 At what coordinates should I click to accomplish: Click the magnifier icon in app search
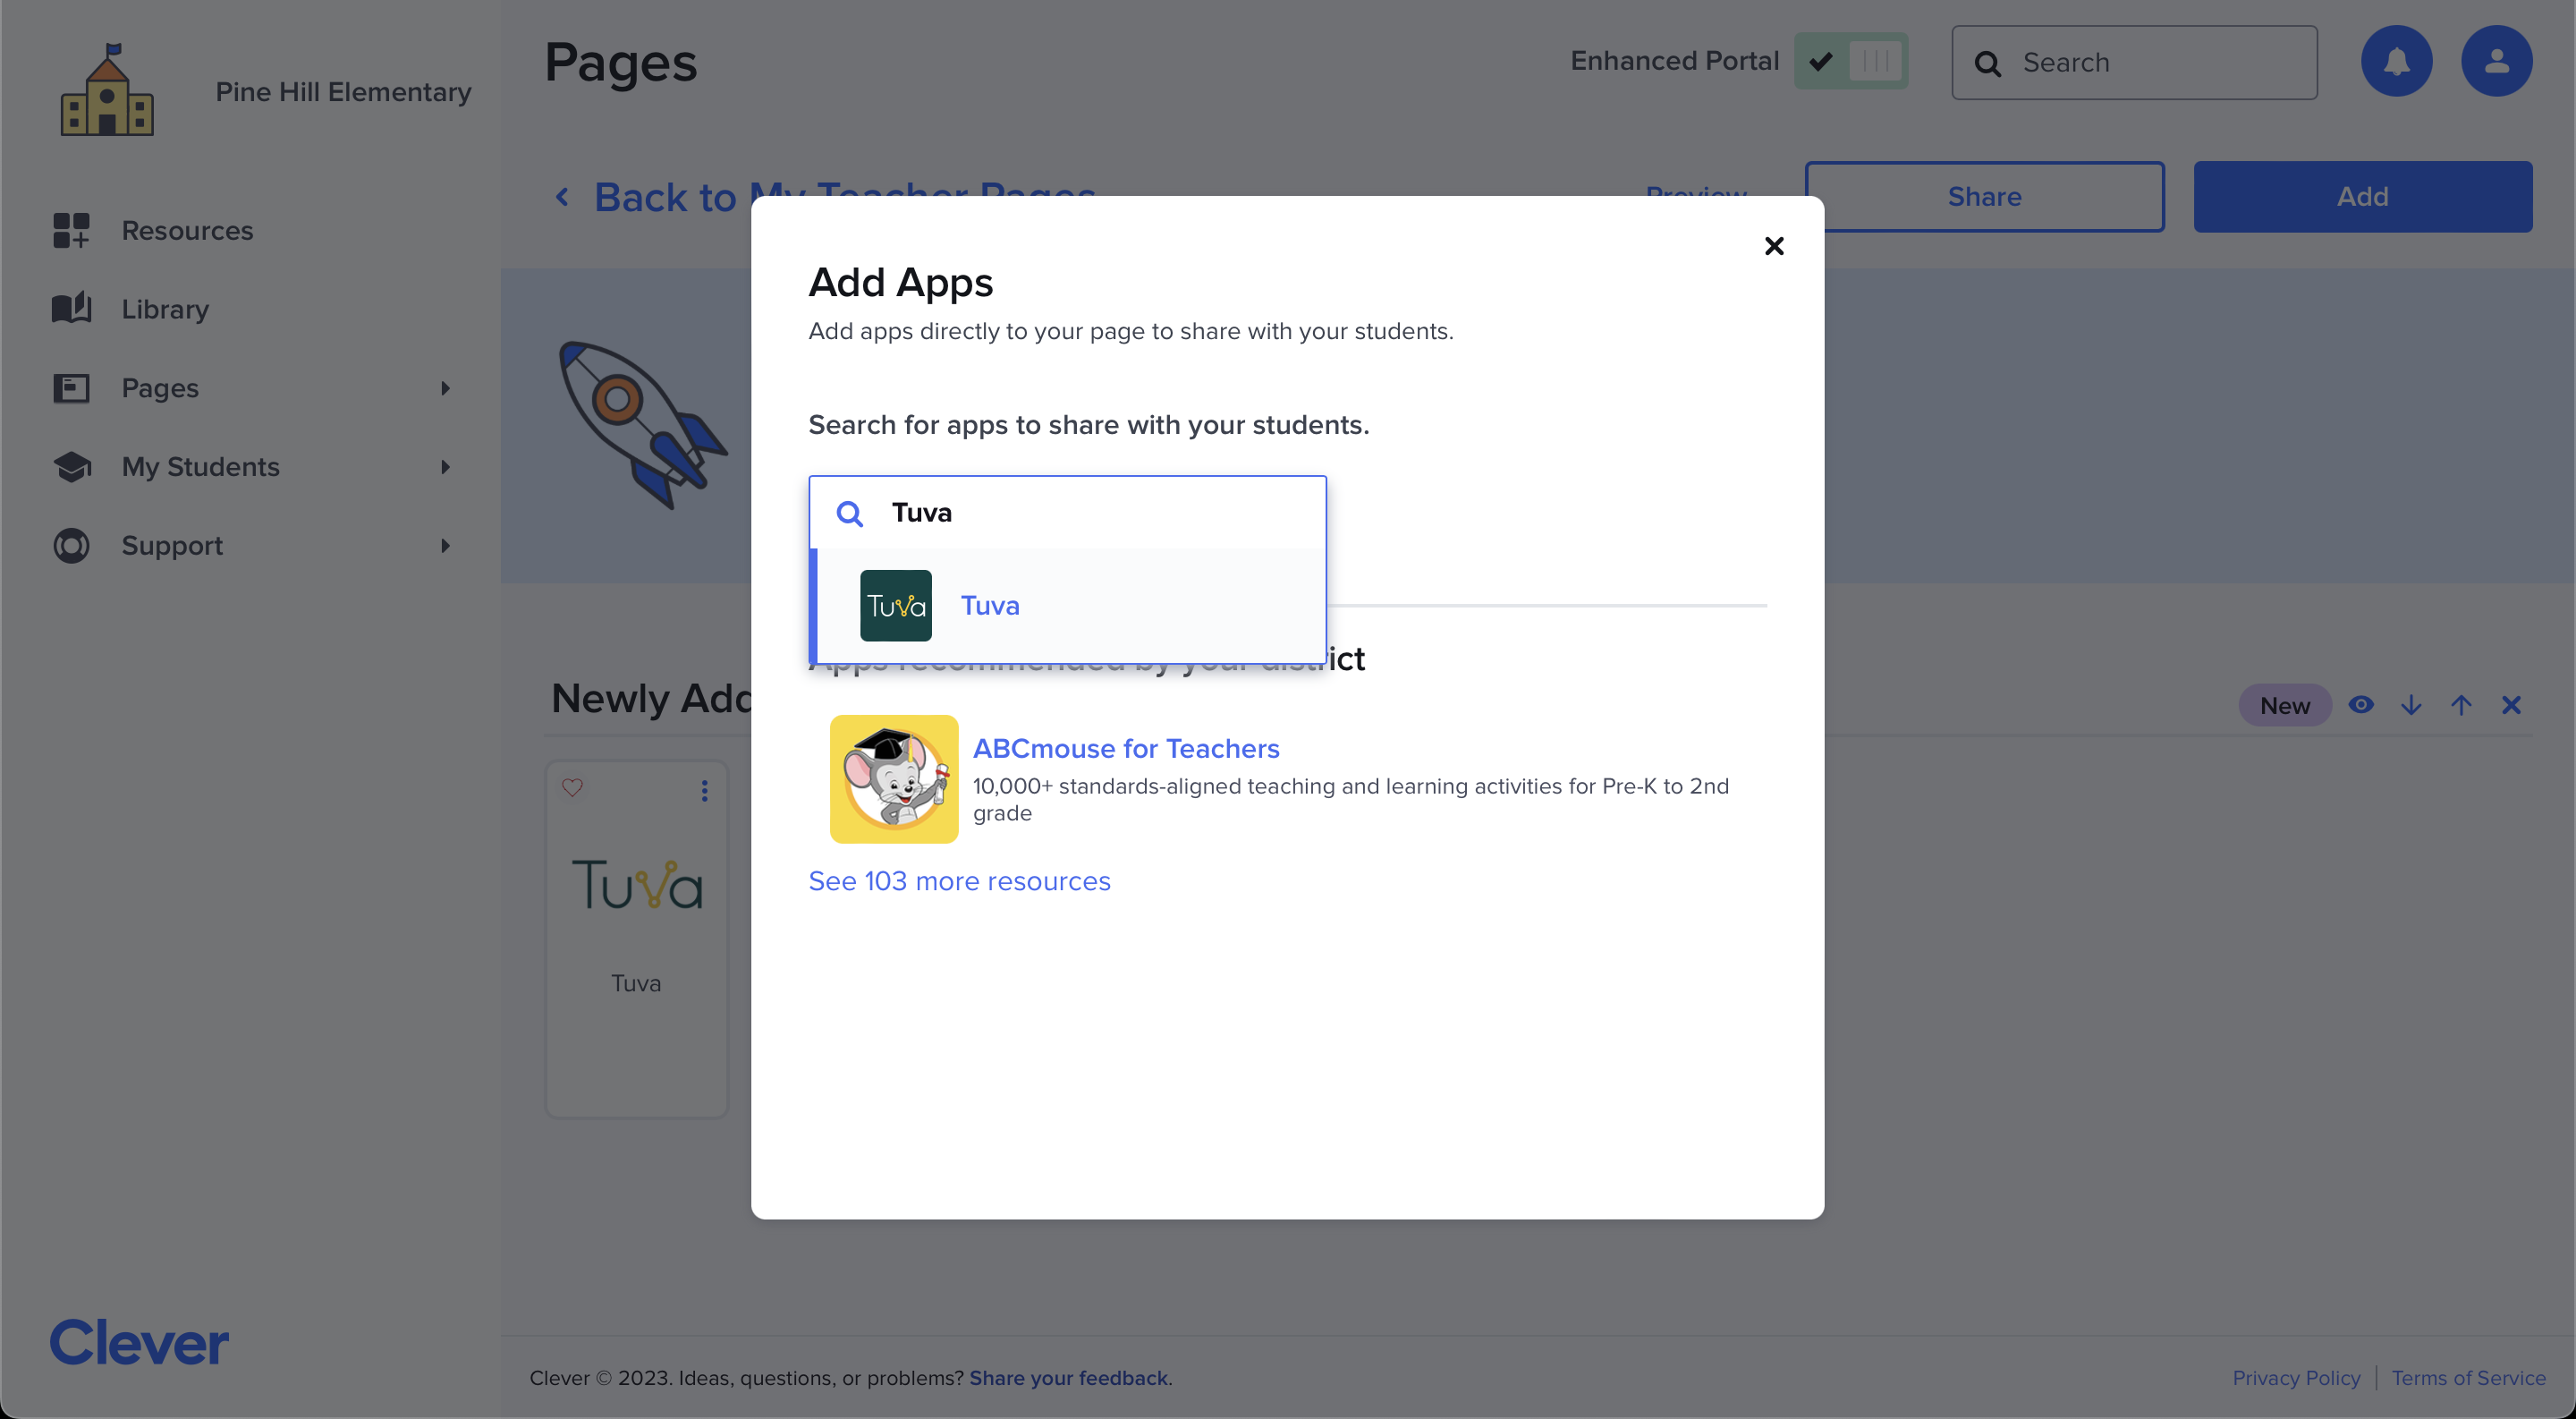tap(849, 514)
